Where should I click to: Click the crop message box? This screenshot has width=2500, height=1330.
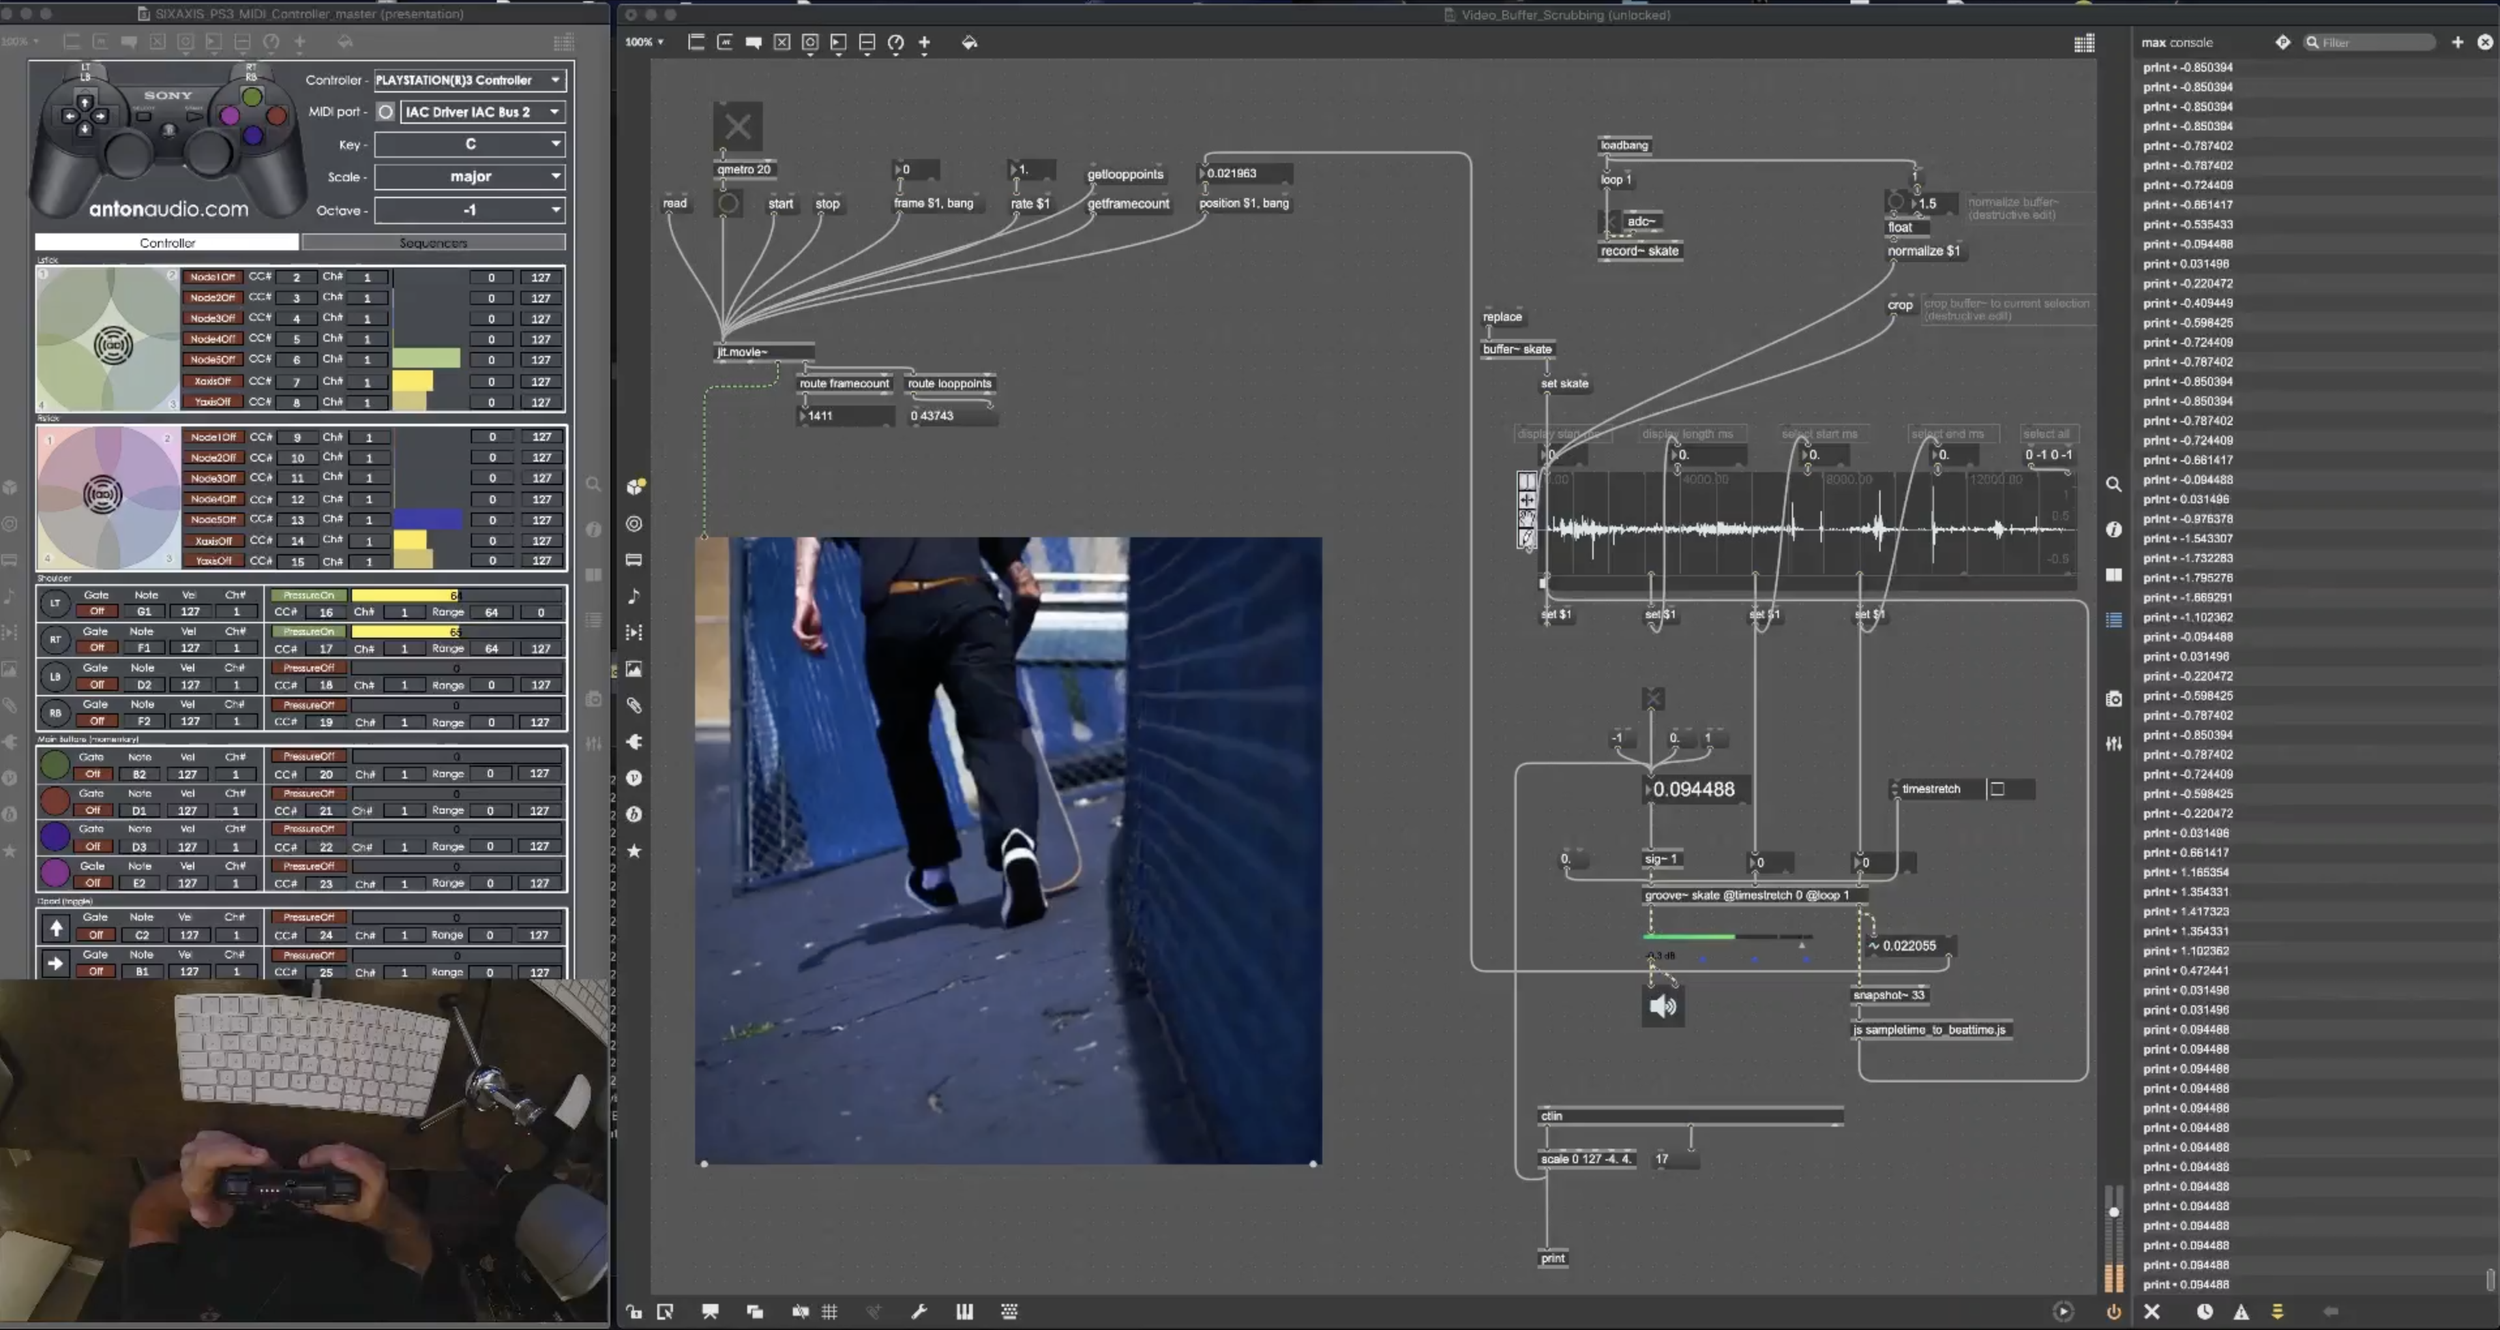coord(1900,305)
